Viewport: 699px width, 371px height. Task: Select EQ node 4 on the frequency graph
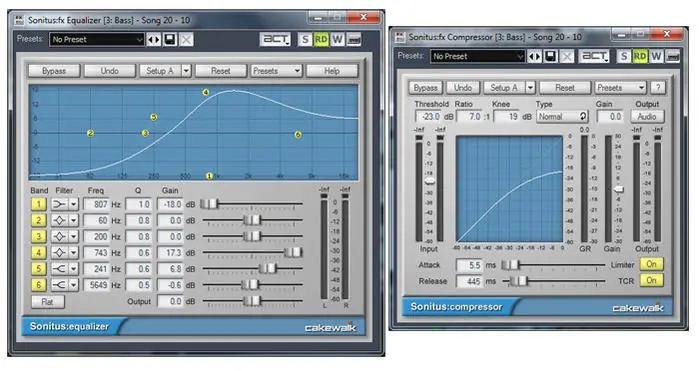206,92
